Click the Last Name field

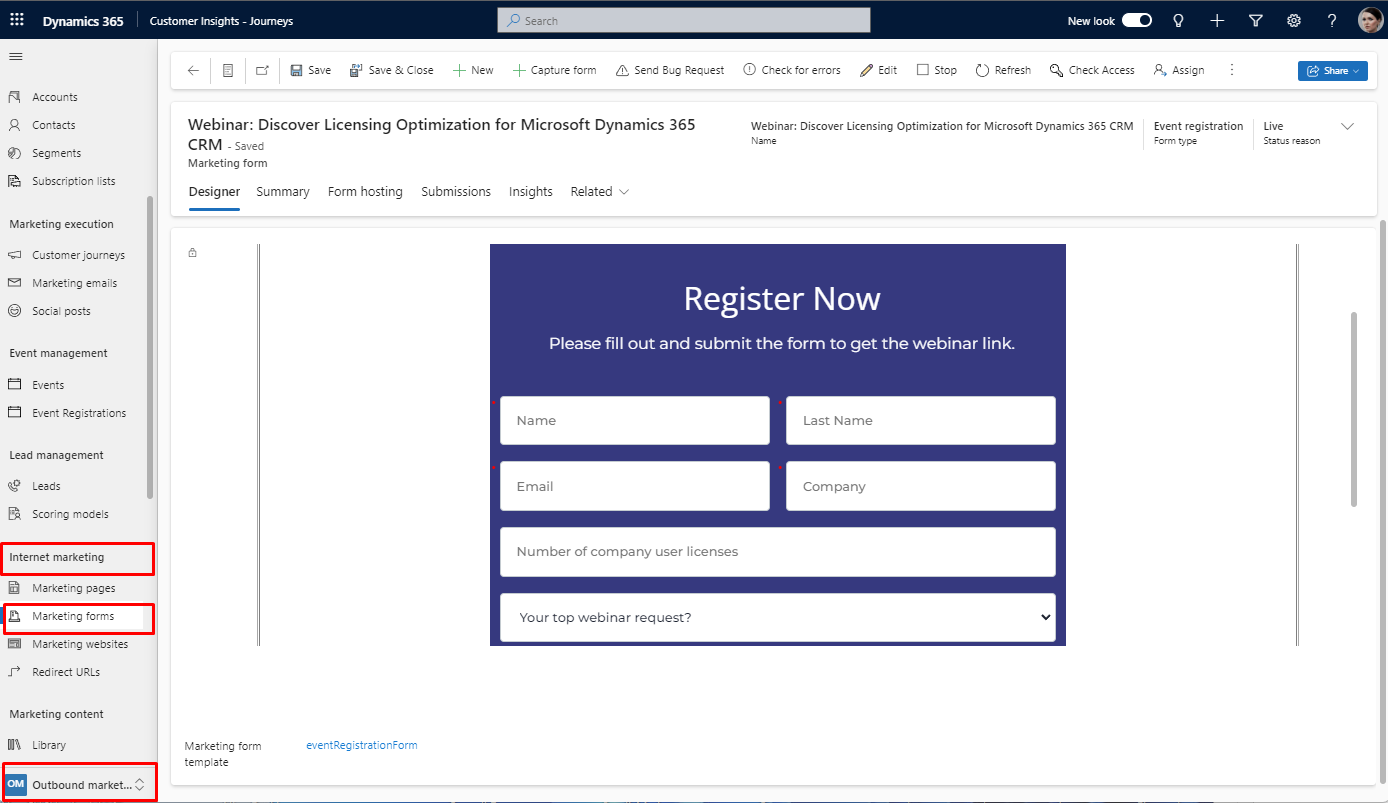click(x=921, y=421)
